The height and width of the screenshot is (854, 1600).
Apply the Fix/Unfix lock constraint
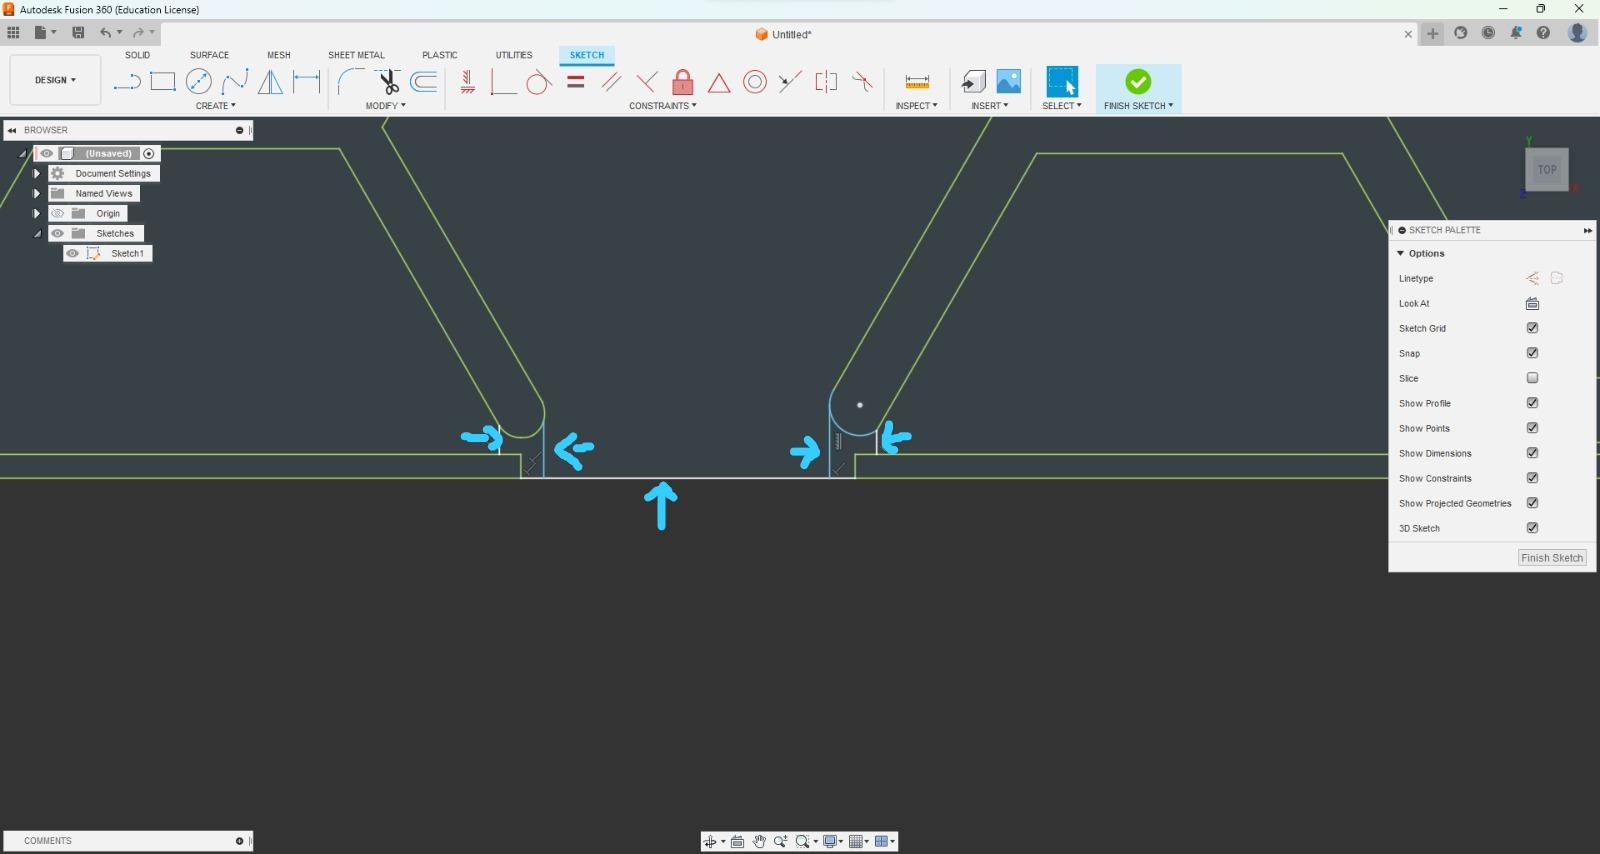pyautogui.click(x=683, y=82)
